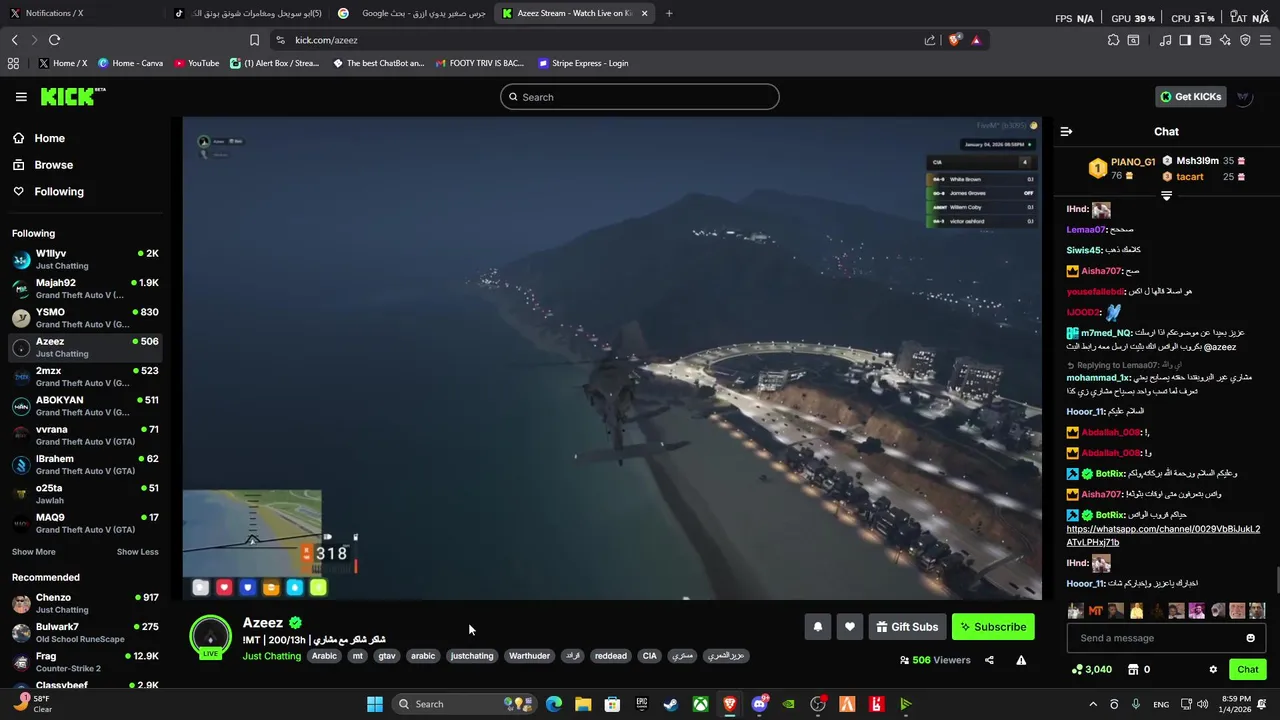
Task: Click the Get KICKs button
Action: click(1190, 97)
